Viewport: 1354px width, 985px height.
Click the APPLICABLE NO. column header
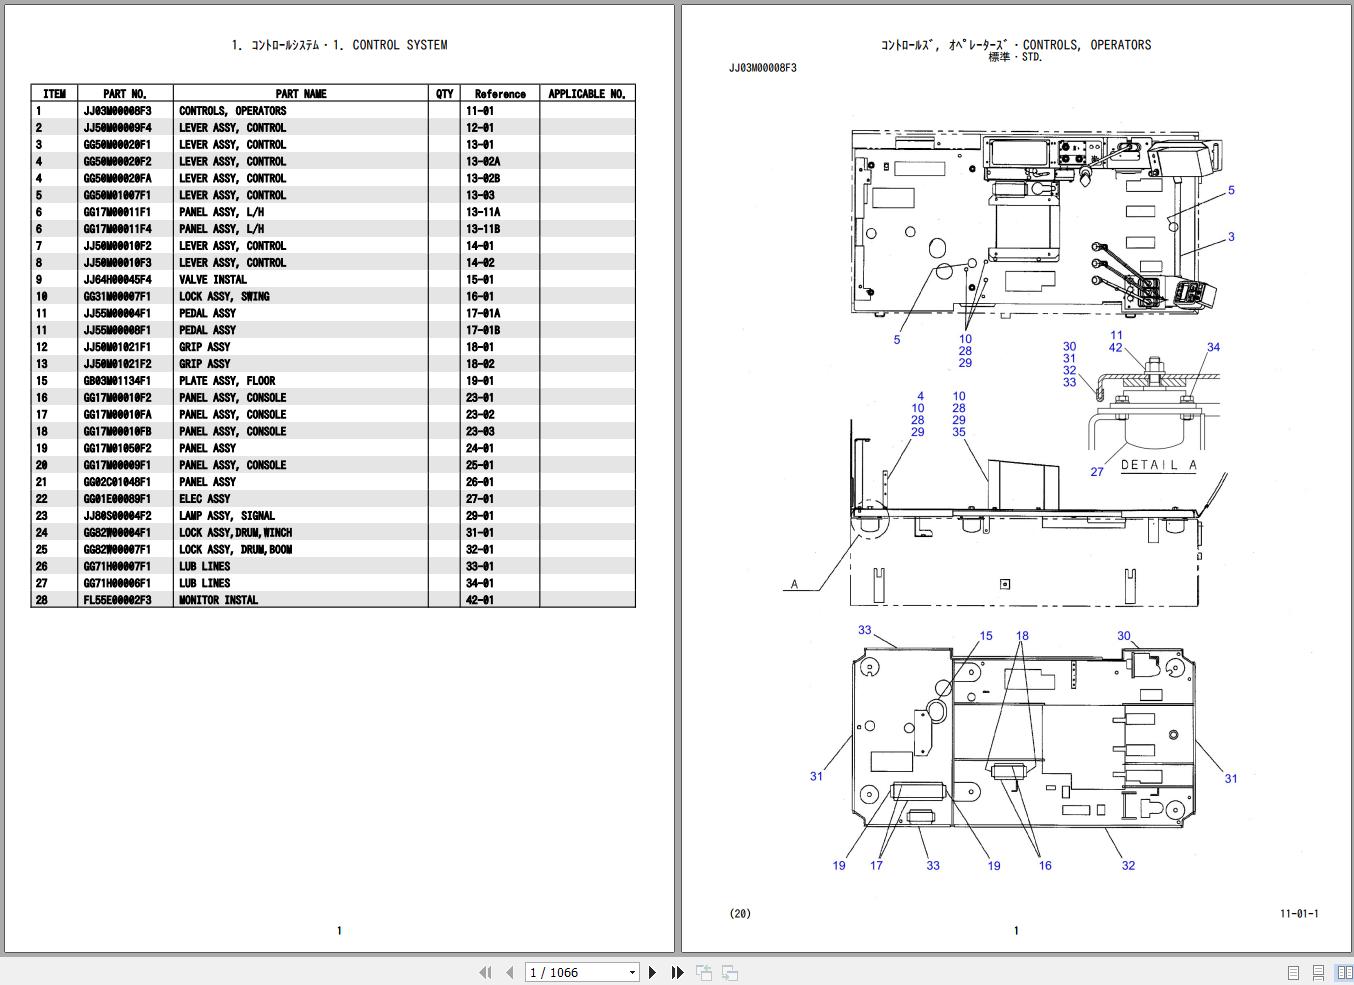[587, 94]
